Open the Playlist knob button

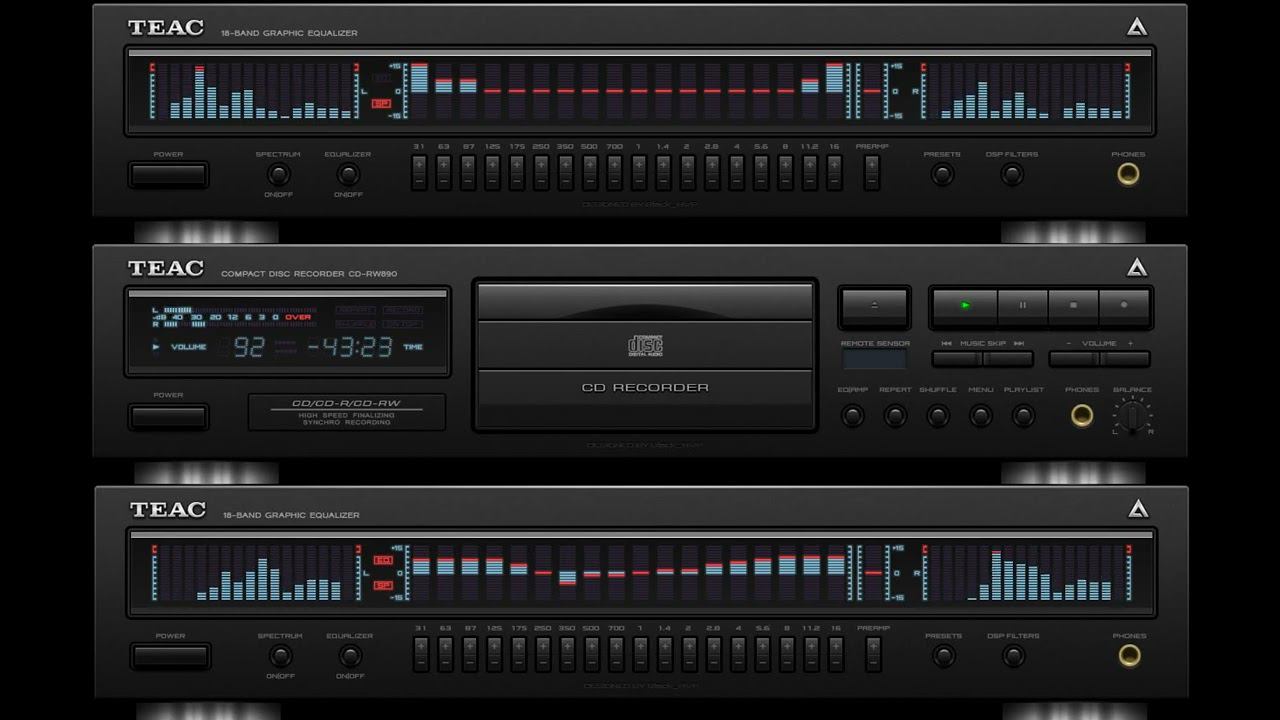pos(1023,415)
